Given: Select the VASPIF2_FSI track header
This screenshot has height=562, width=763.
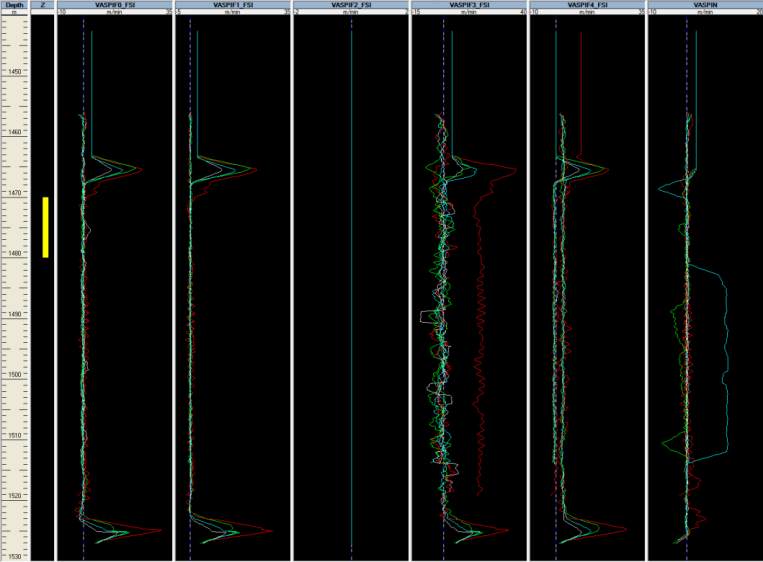Looking at the screenshot, I should pyautogui.click(x=351, y=5).
